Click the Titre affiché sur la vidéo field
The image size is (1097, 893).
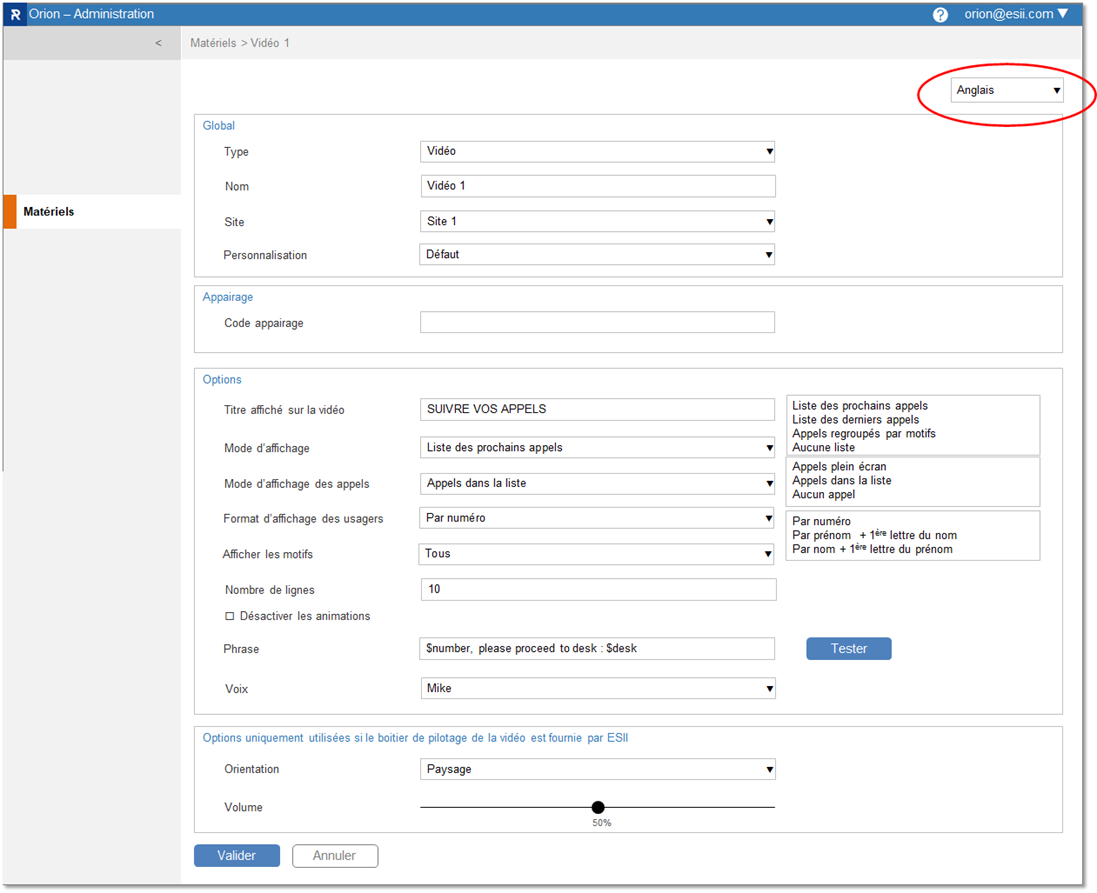597,409
